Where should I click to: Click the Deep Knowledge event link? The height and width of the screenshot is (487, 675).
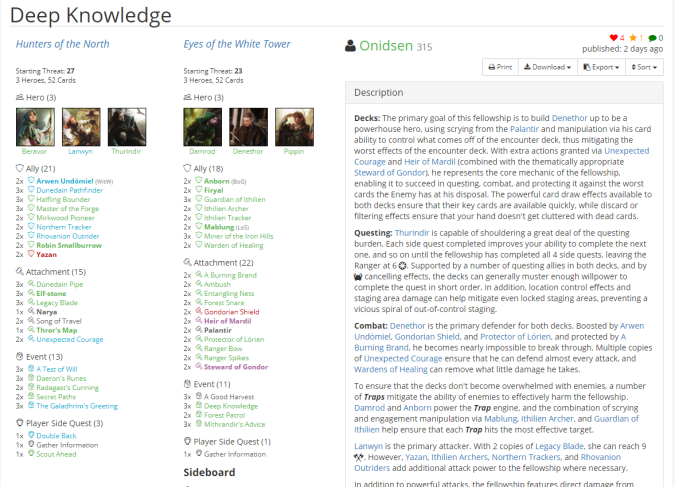pyautogui.click(x=231, y=406)
